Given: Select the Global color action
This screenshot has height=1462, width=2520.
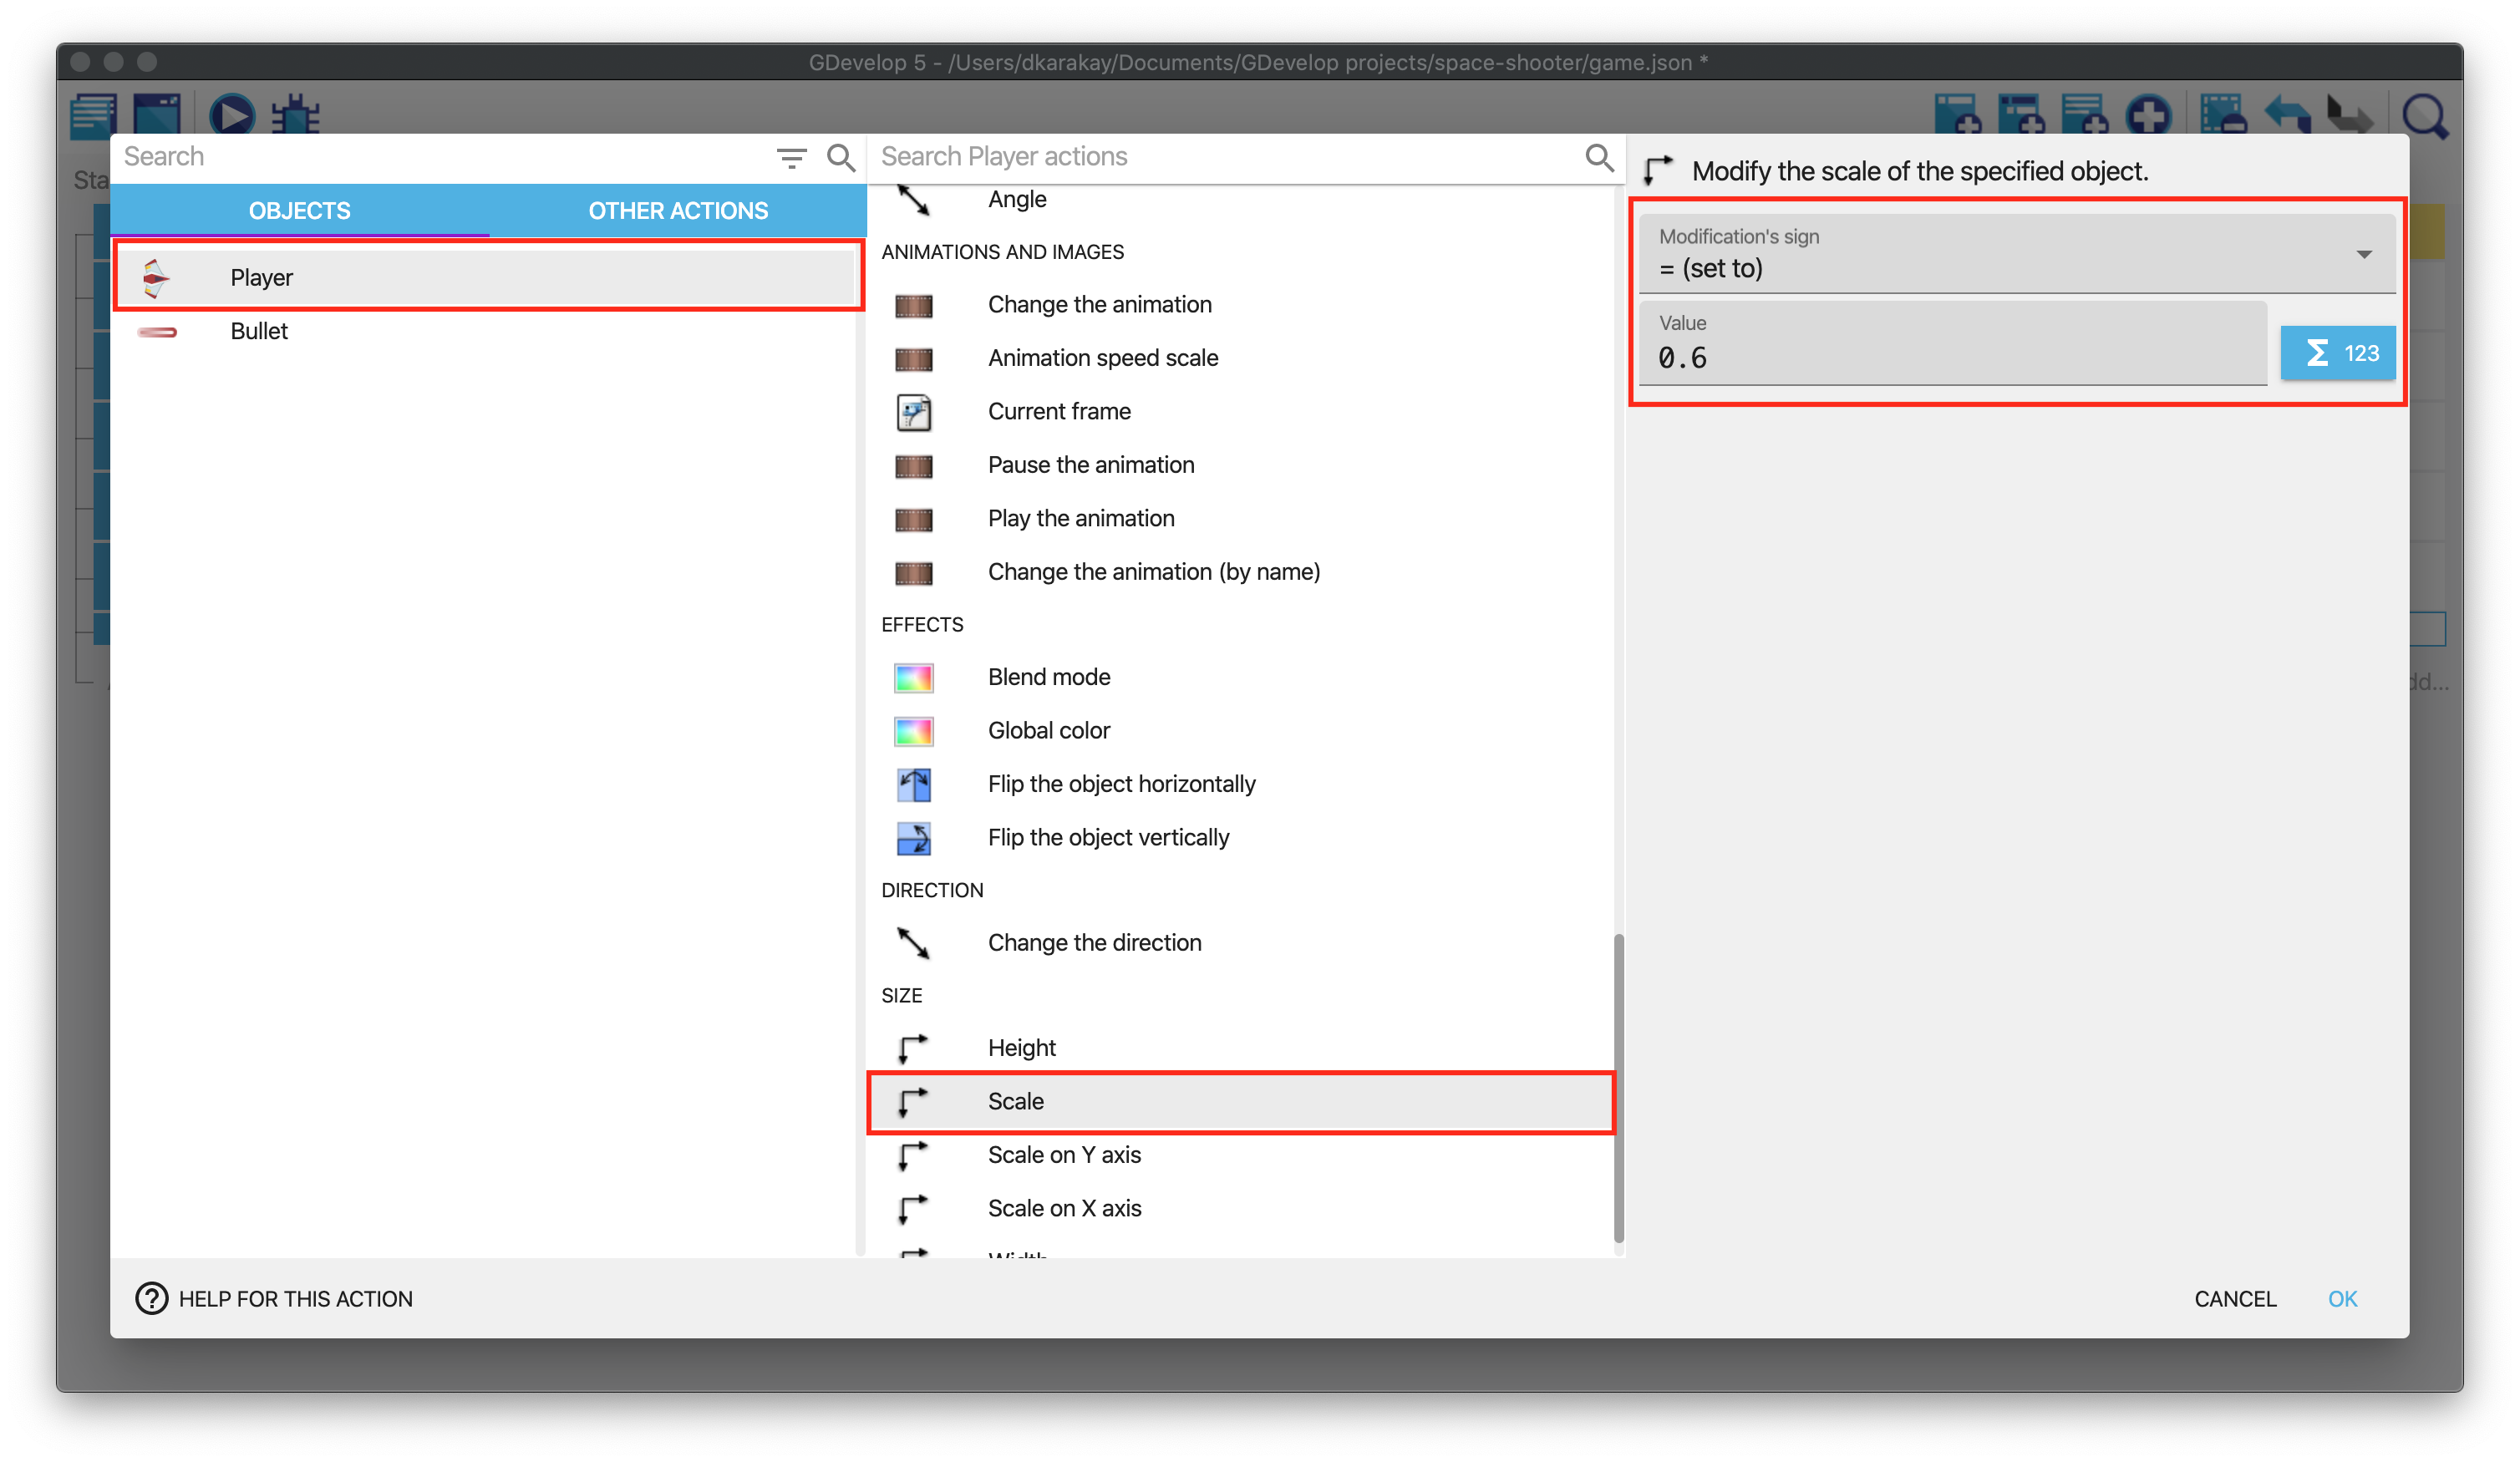Looking at the screenshot, I should pyautogui.click(x=1048, y=730).
